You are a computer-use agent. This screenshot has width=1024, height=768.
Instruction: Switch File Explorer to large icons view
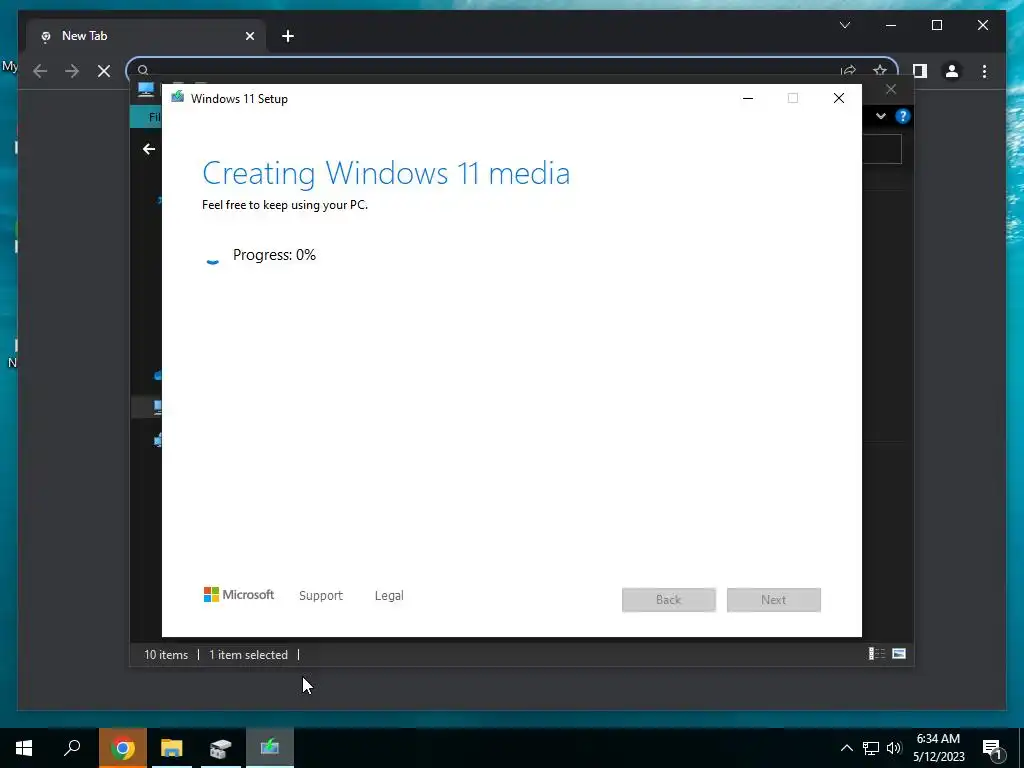899,654
